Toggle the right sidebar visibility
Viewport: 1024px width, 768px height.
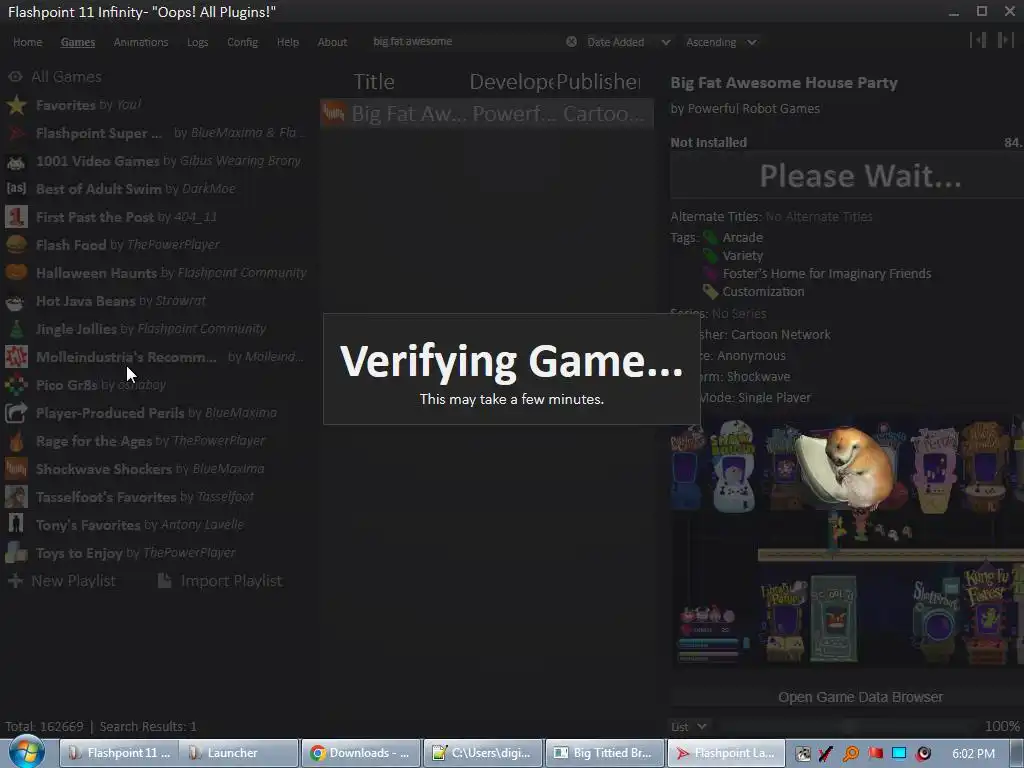tap(1005, 40)
